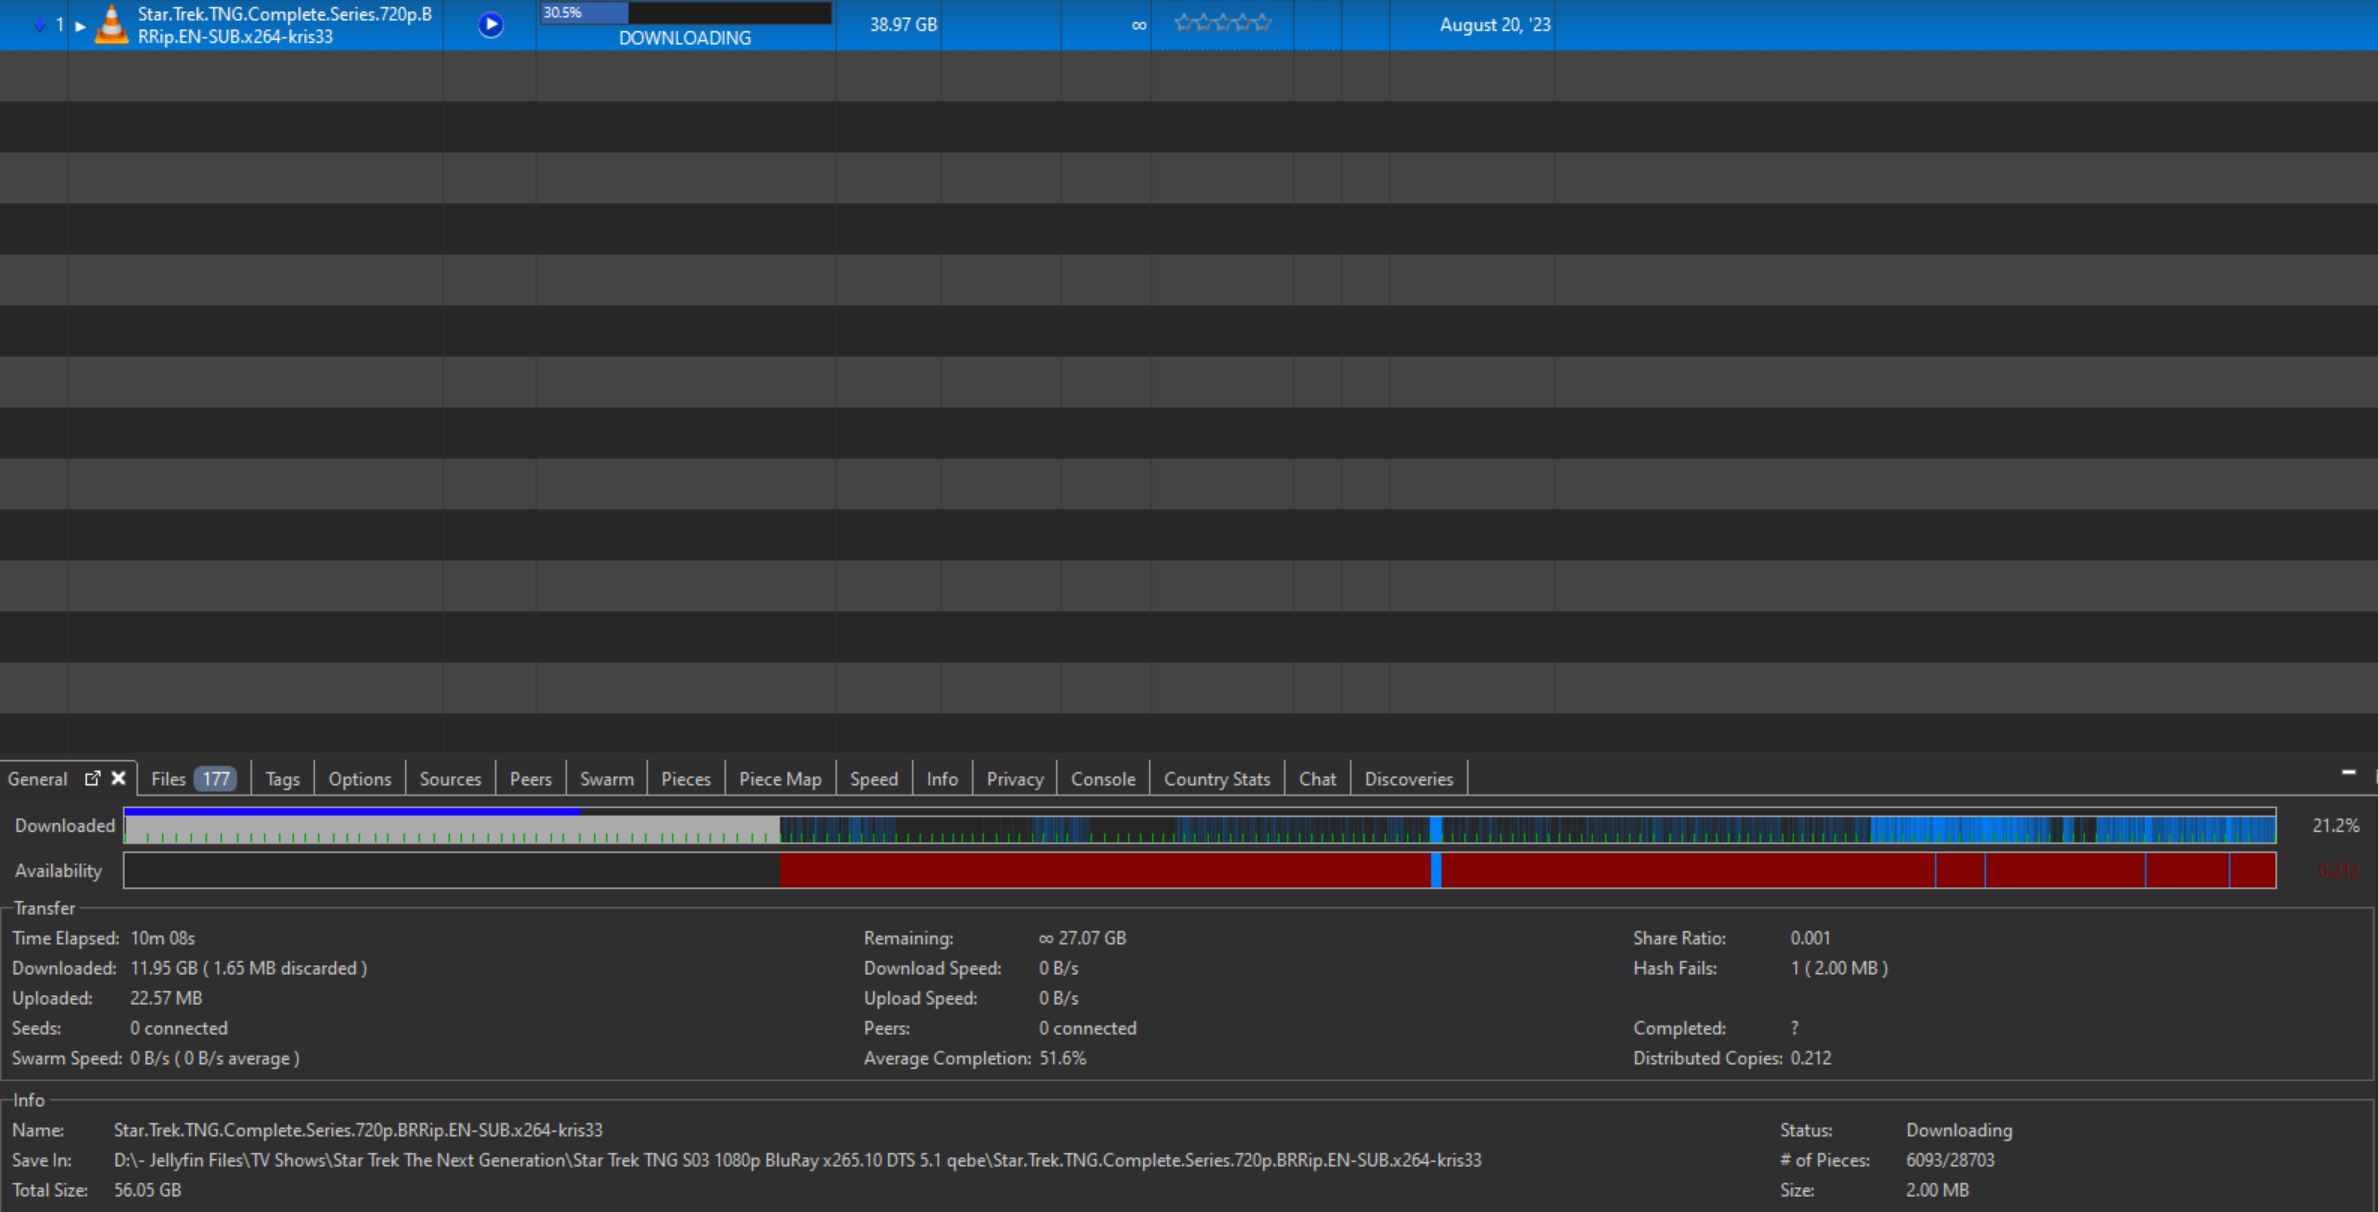
Task: Click the Time Elapsed 10m 08s value
Action: [162, 938]
